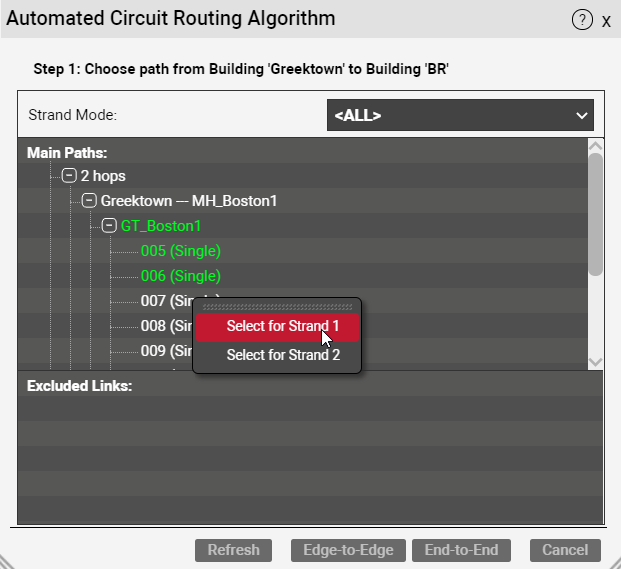621x569 pixels.
Task: Click the scroll down arrow of paths list
Action: pos(595,362)
